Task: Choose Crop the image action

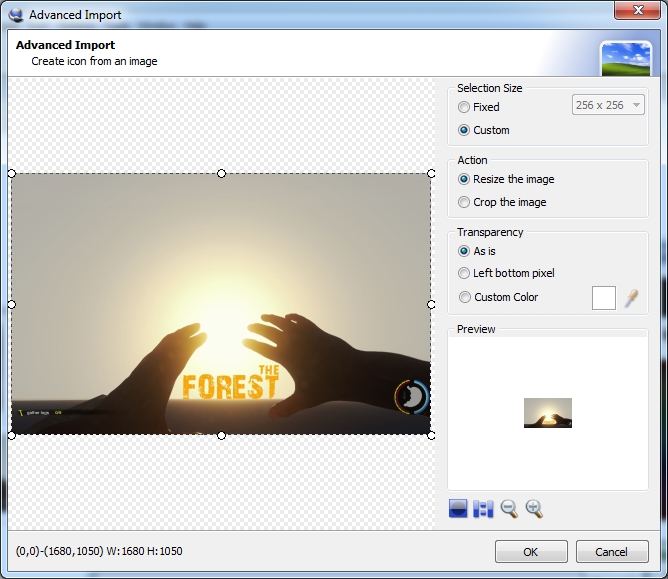Action: [464, 202]
